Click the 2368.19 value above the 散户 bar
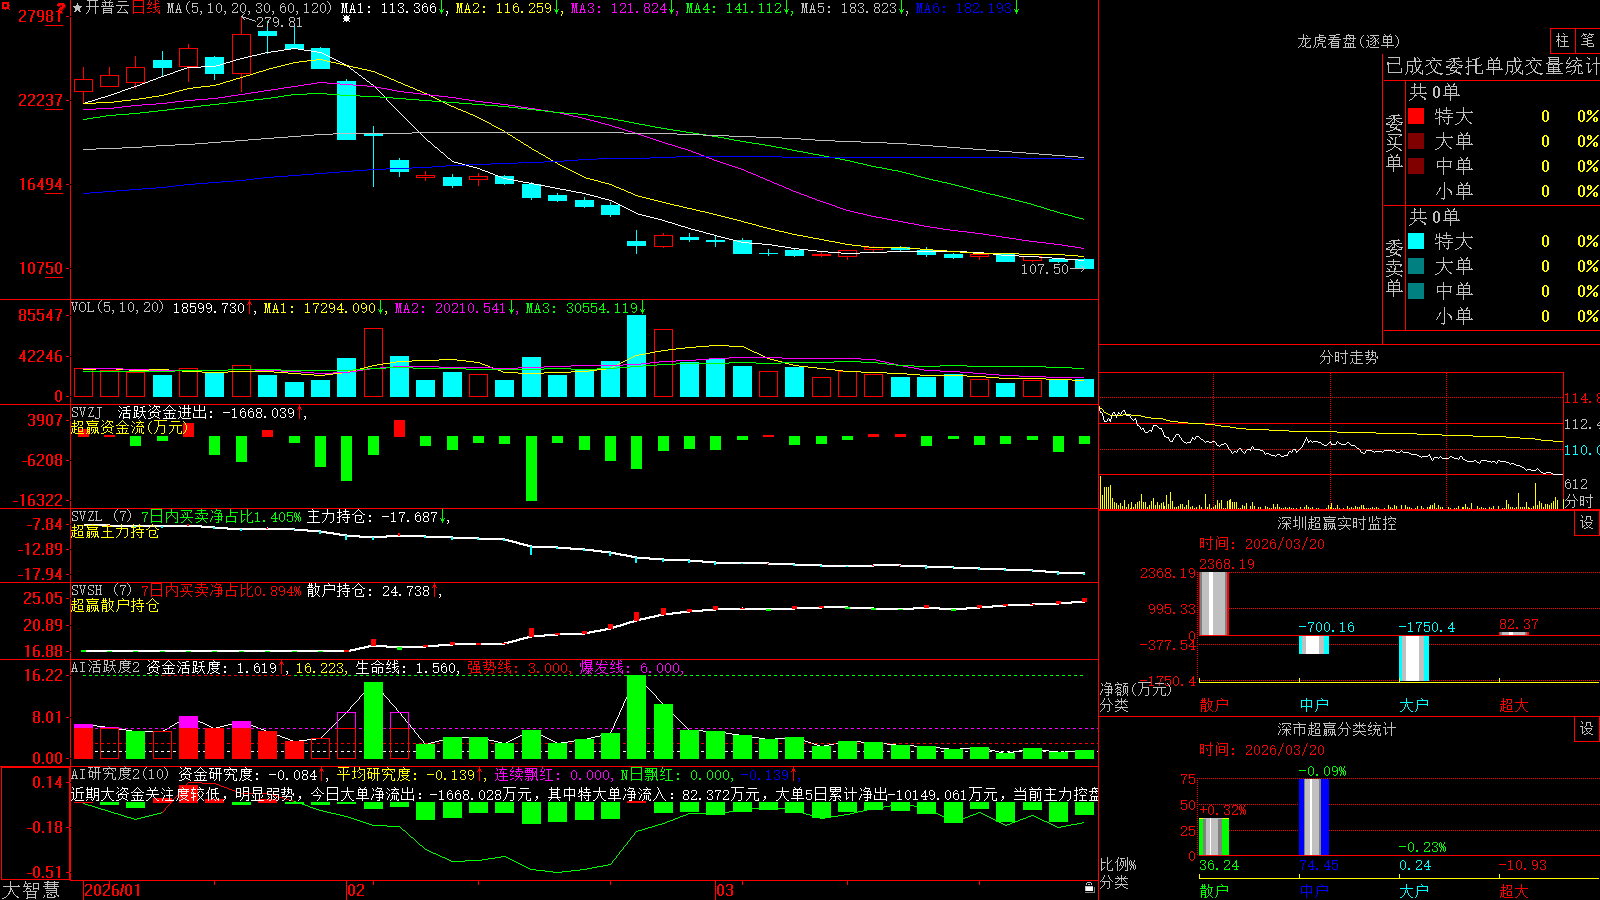Viewport: 1600px width, 900px height. tap(1227, 564)
